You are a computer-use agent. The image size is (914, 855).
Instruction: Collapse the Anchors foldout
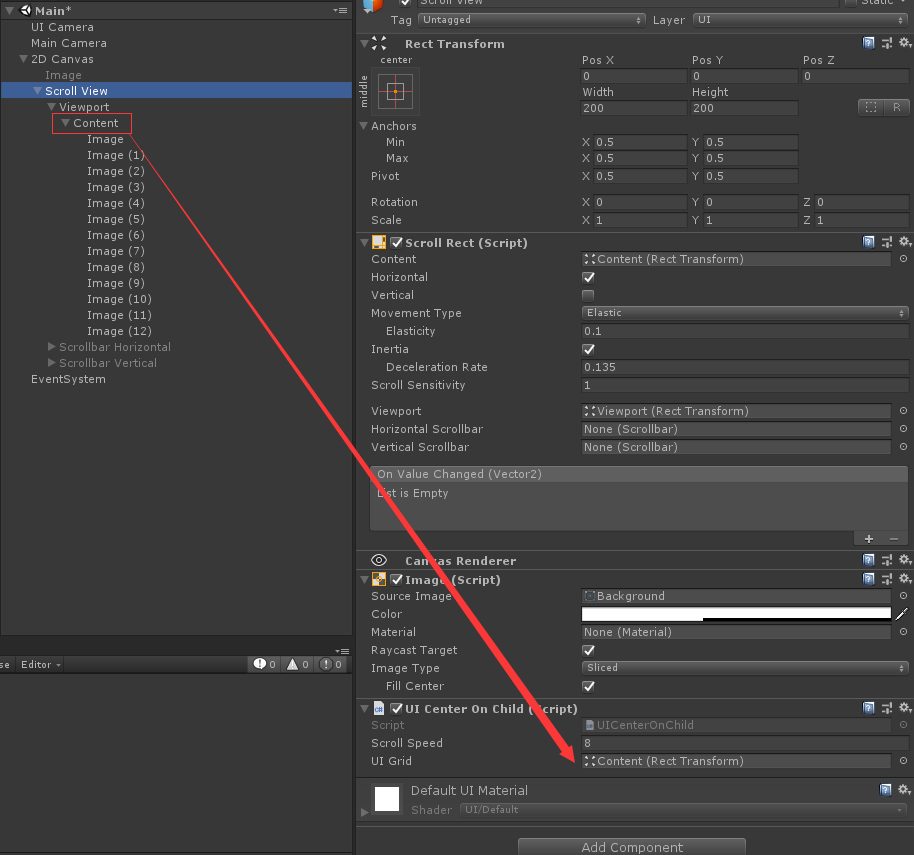click(x=364, y=126)
